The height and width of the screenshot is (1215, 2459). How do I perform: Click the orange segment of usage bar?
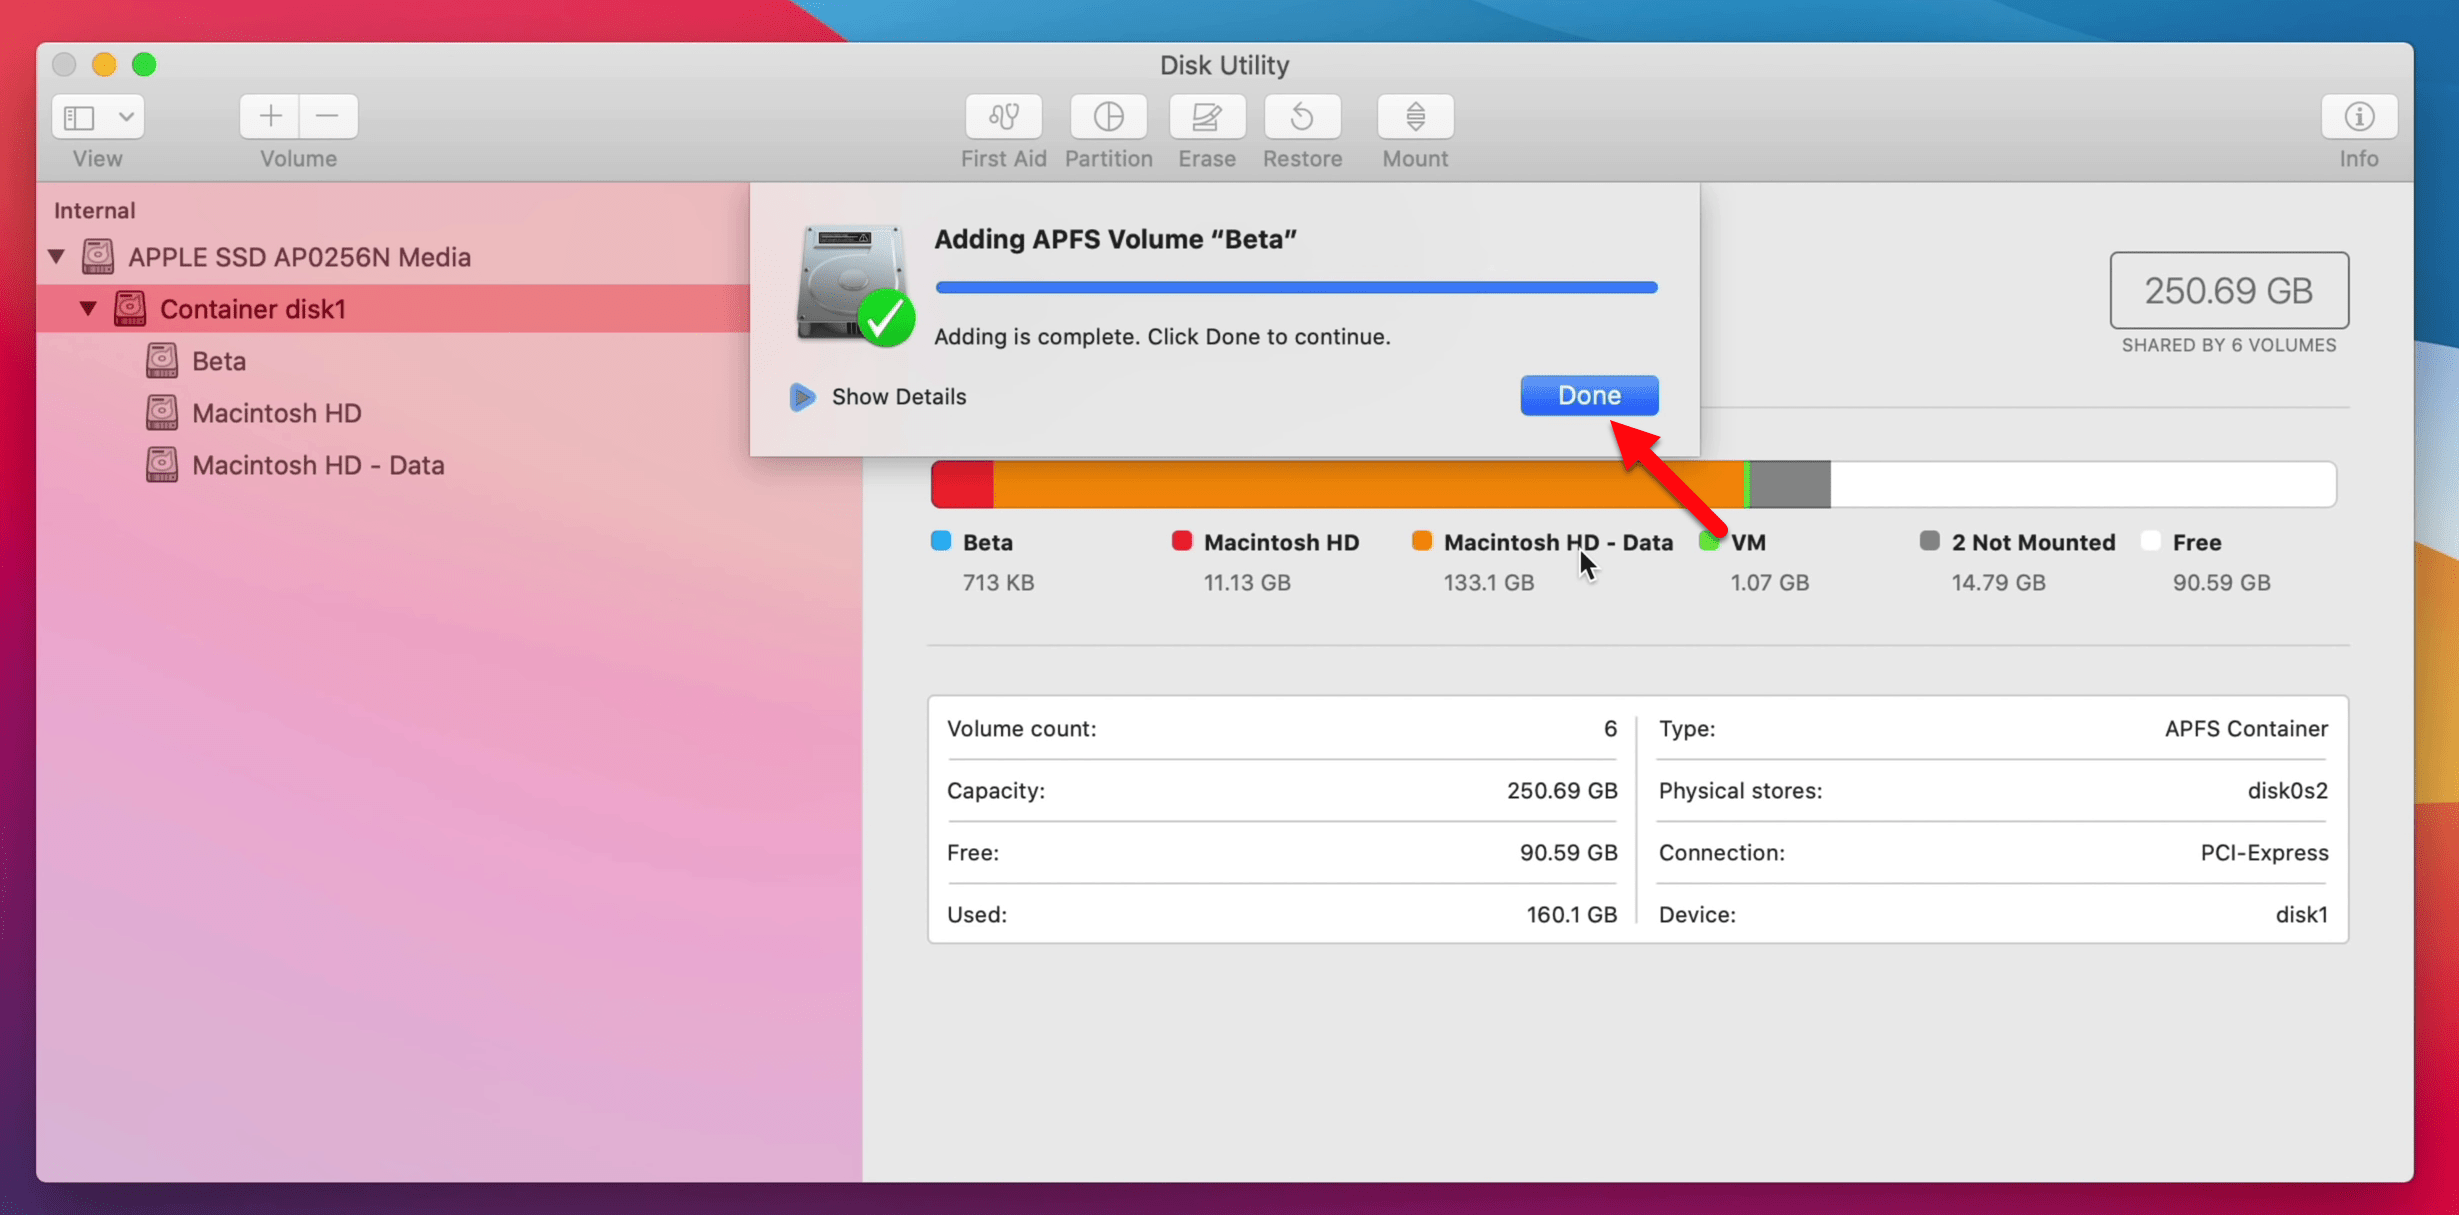(x=1368, y=485)
